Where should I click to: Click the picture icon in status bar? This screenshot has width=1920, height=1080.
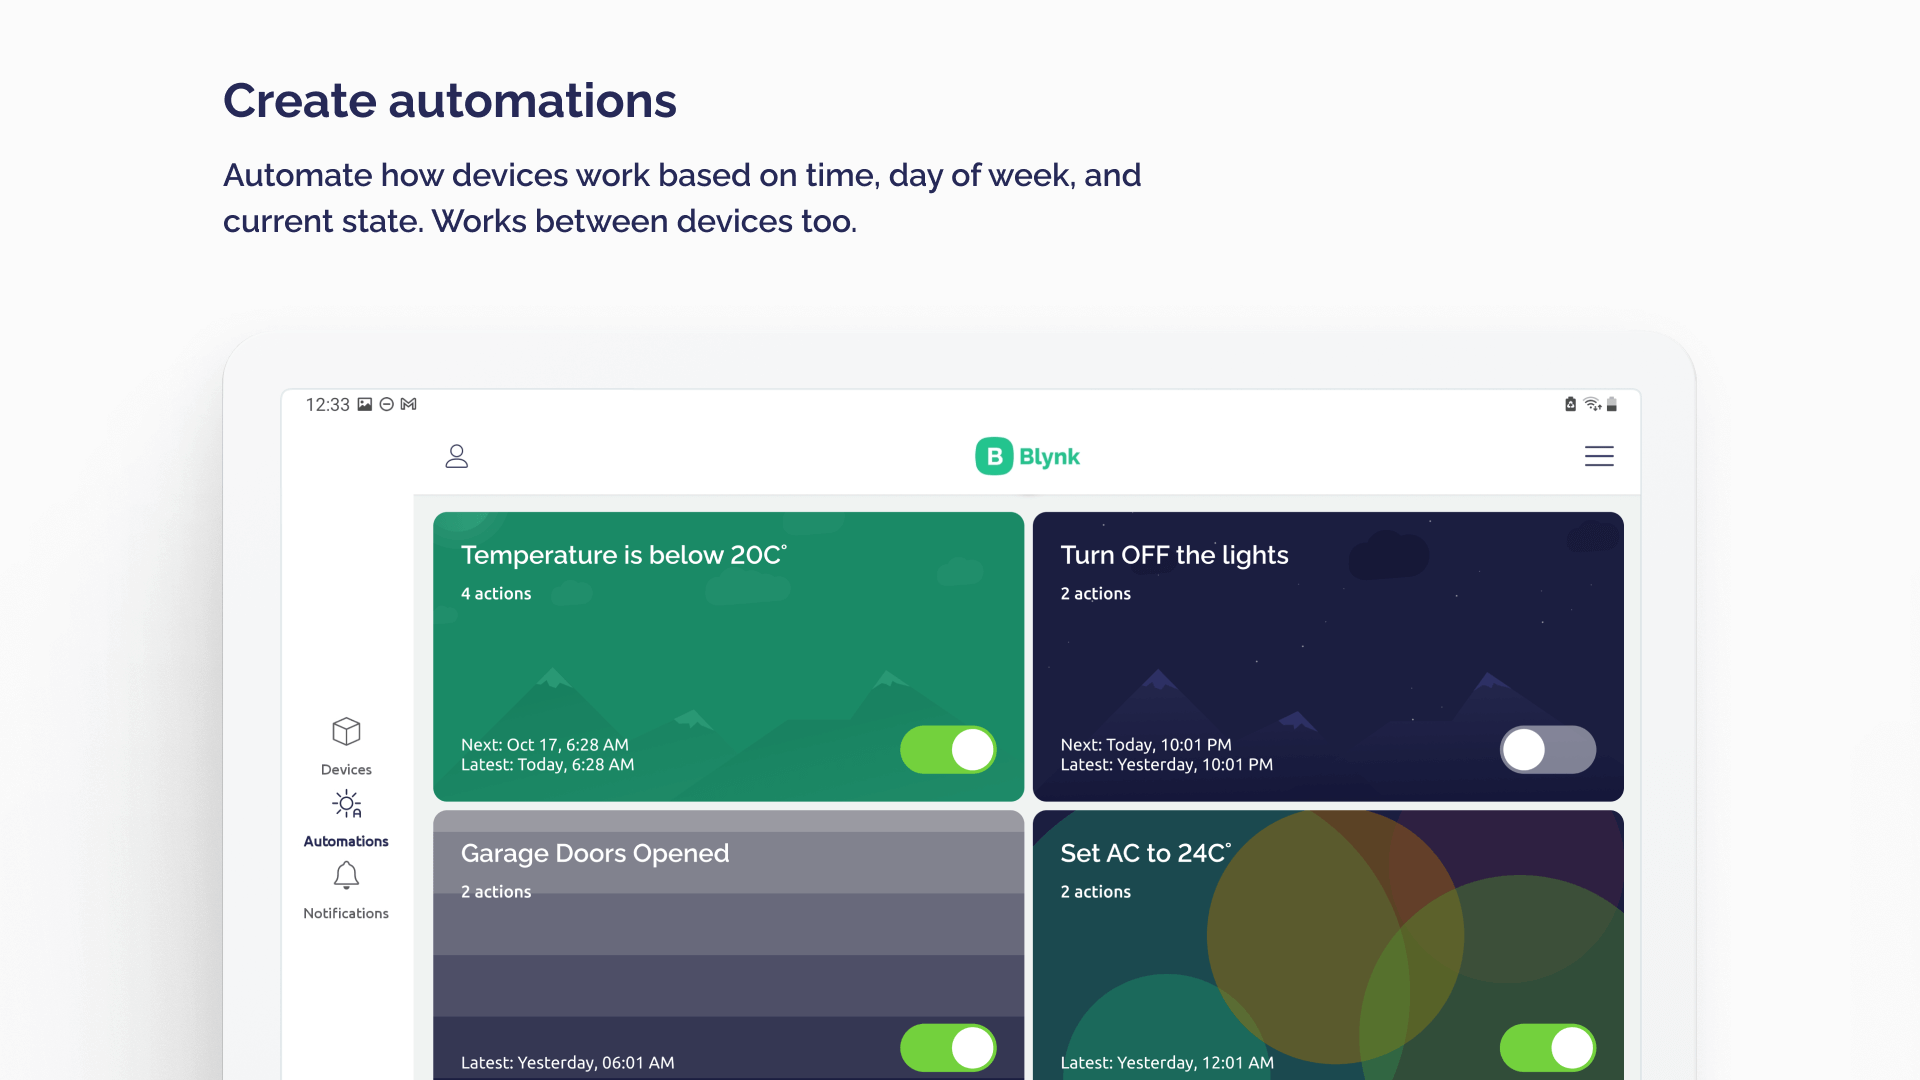[x=365, y=404]
